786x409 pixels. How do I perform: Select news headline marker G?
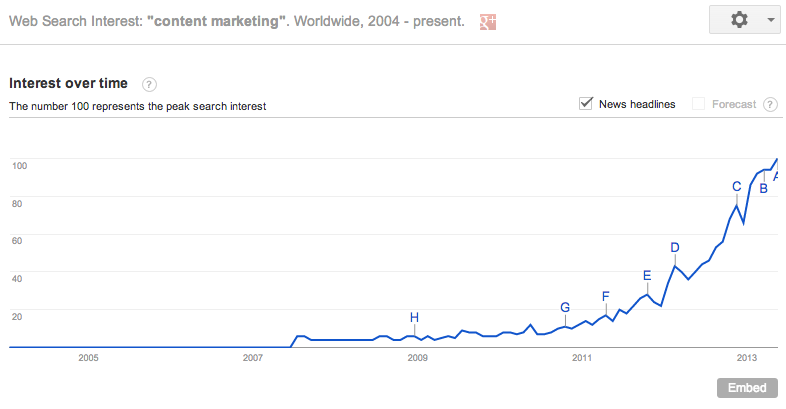pyautogui.click(x=565, y=307)
